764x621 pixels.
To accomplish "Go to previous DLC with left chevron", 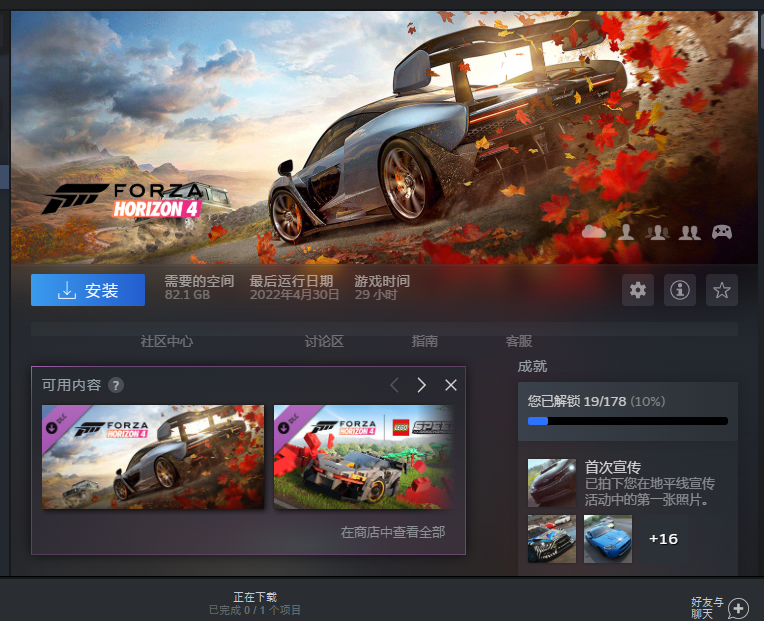I will [395, 385].
